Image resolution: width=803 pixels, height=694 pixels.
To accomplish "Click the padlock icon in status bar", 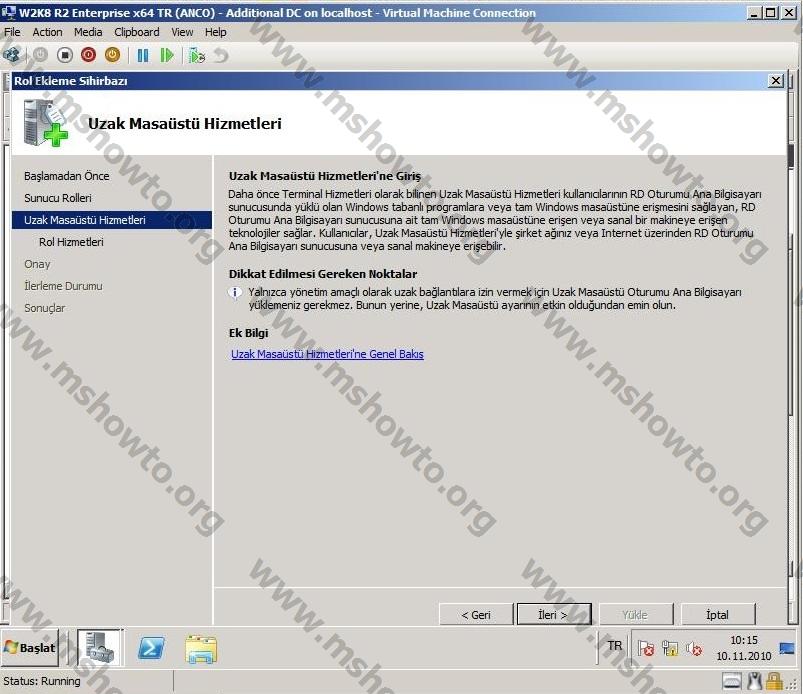I will pos(774,681).
